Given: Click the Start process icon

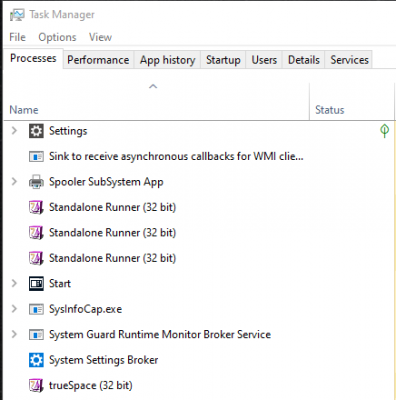Looking at the screenshot, I should [36, 284].
